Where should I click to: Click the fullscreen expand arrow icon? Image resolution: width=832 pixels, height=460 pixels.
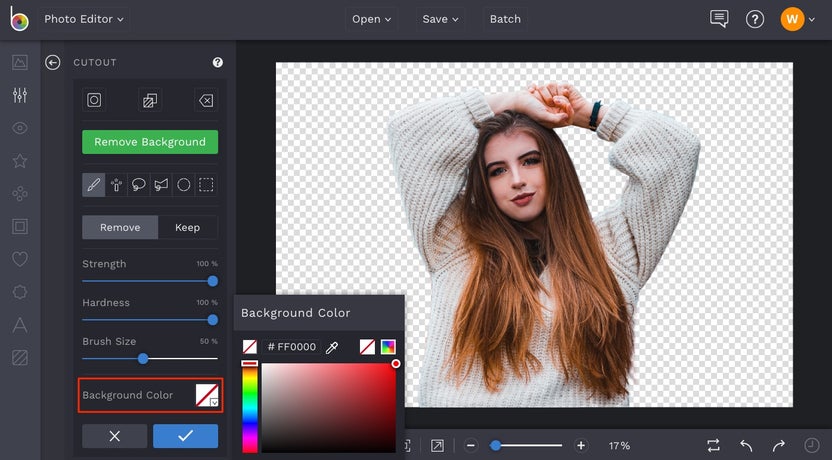(x=437, y=446)
